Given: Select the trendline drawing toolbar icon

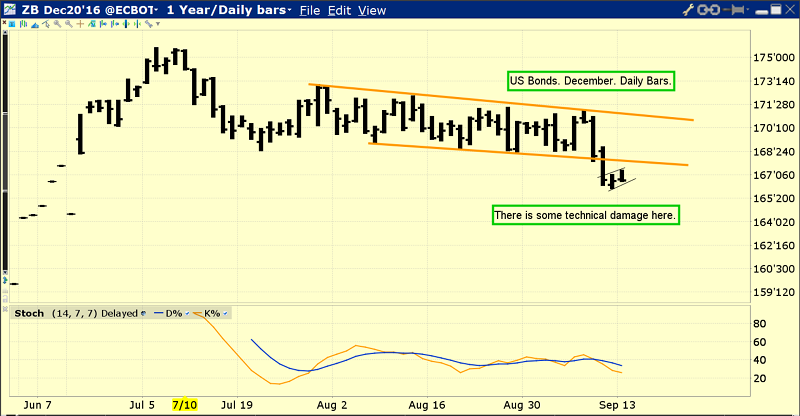Looking at the screenshot, I should 46,24.
